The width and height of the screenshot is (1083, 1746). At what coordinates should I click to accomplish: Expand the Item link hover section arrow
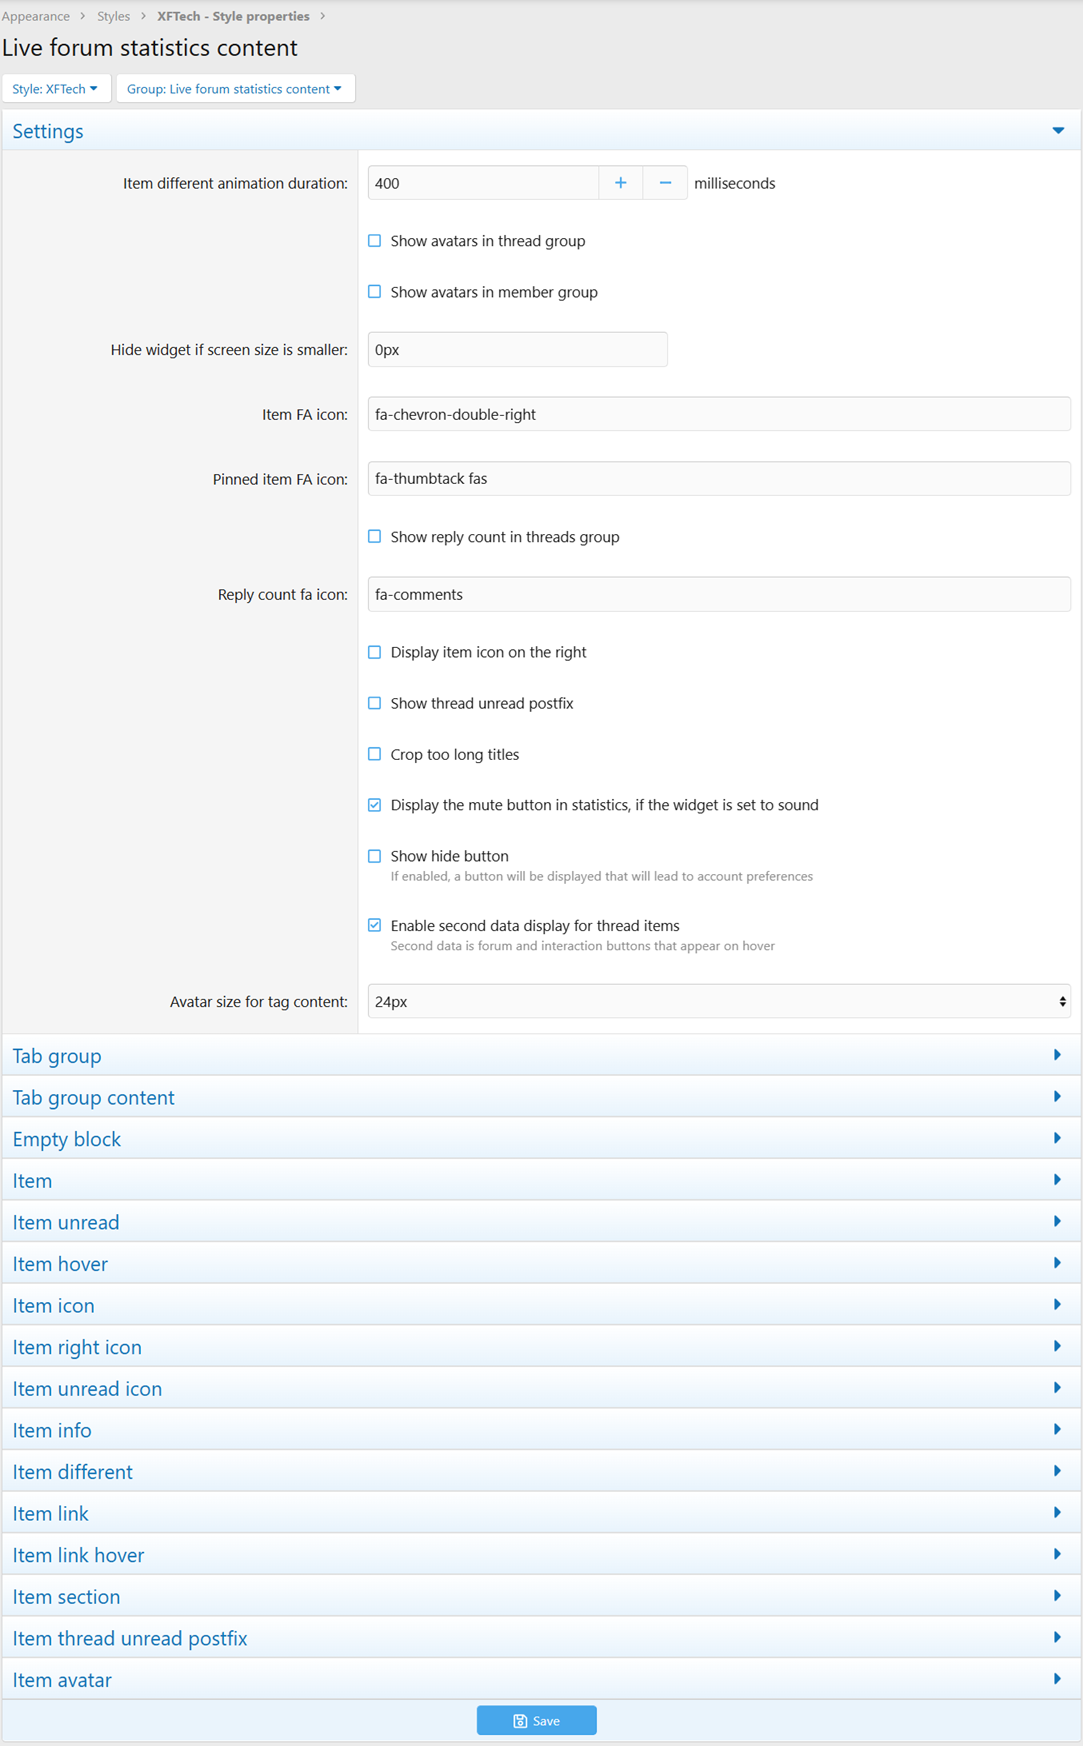(x=1057, y=1555)
